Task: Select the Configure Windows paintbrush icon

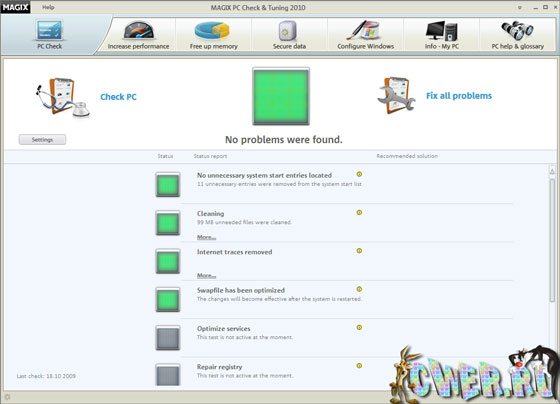Action: coord(363,30)
